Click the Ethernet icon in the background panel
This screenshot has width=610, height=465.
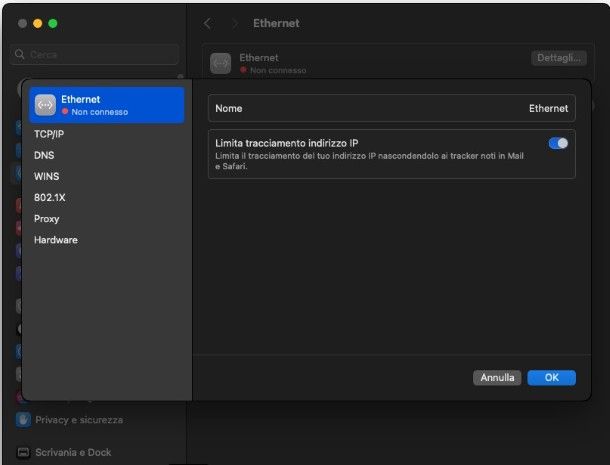(220, 63)
